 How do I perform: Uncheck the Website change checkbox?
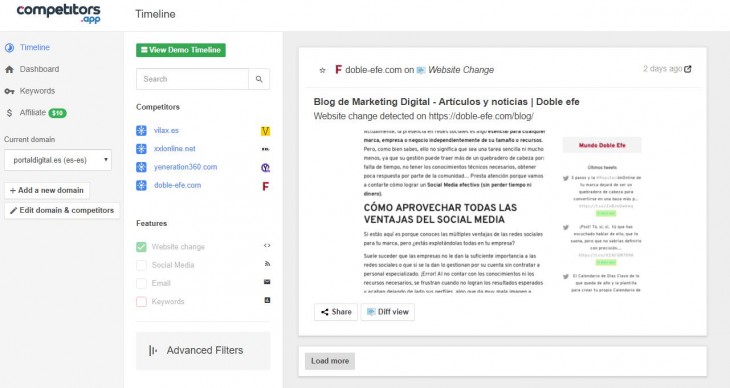141,247
